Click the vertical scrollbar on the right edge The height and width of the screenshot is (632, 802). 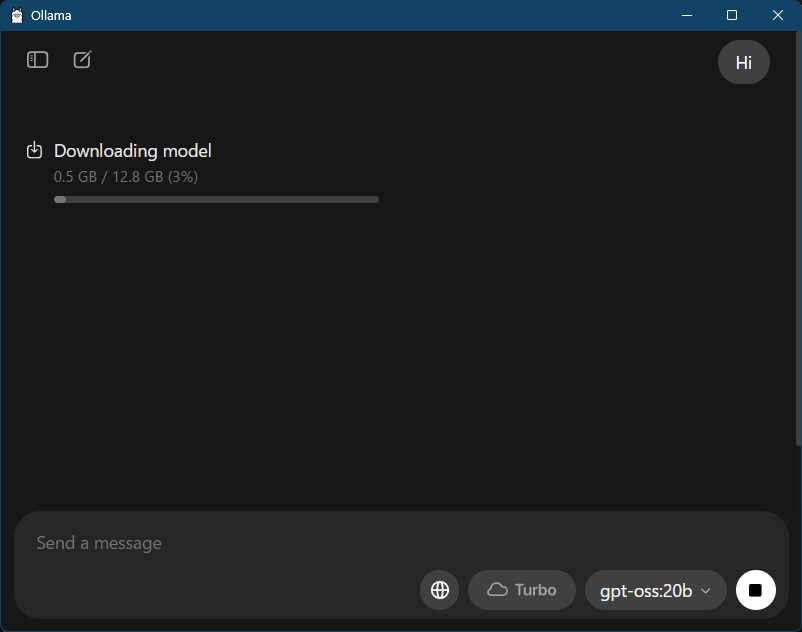798,239
